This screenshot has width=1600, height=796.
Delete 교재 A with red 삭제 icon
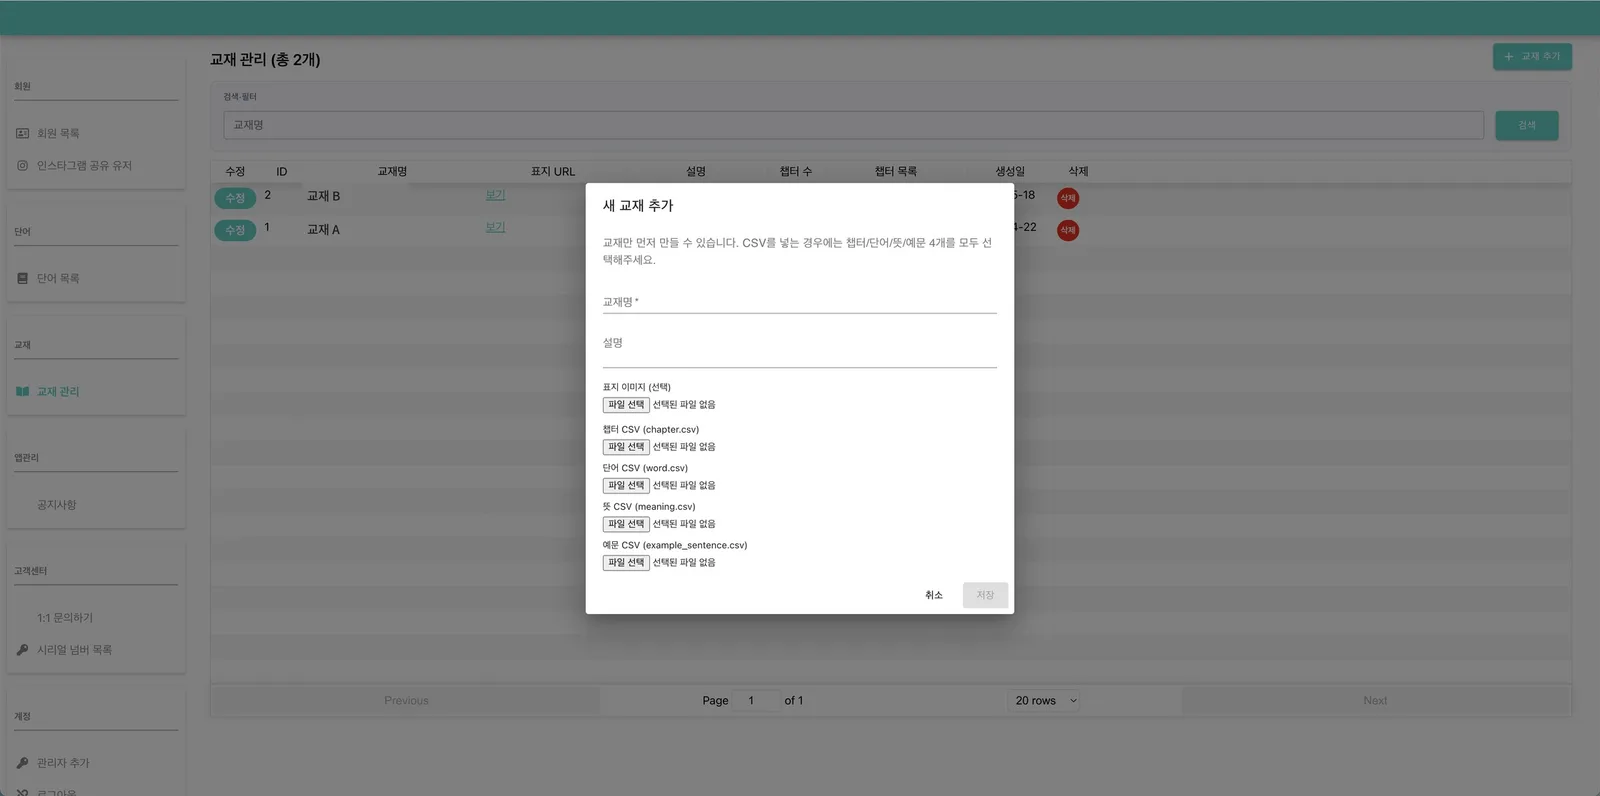pyautogui.click(x=1068, y=230)
